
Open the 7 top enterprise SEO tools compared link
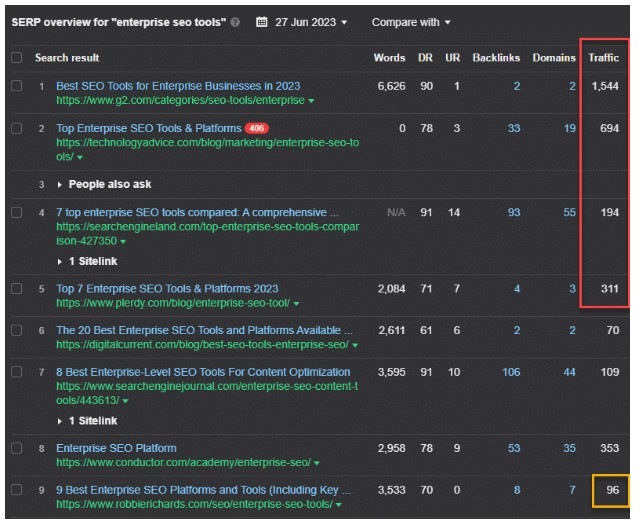(x=197, y=212)
